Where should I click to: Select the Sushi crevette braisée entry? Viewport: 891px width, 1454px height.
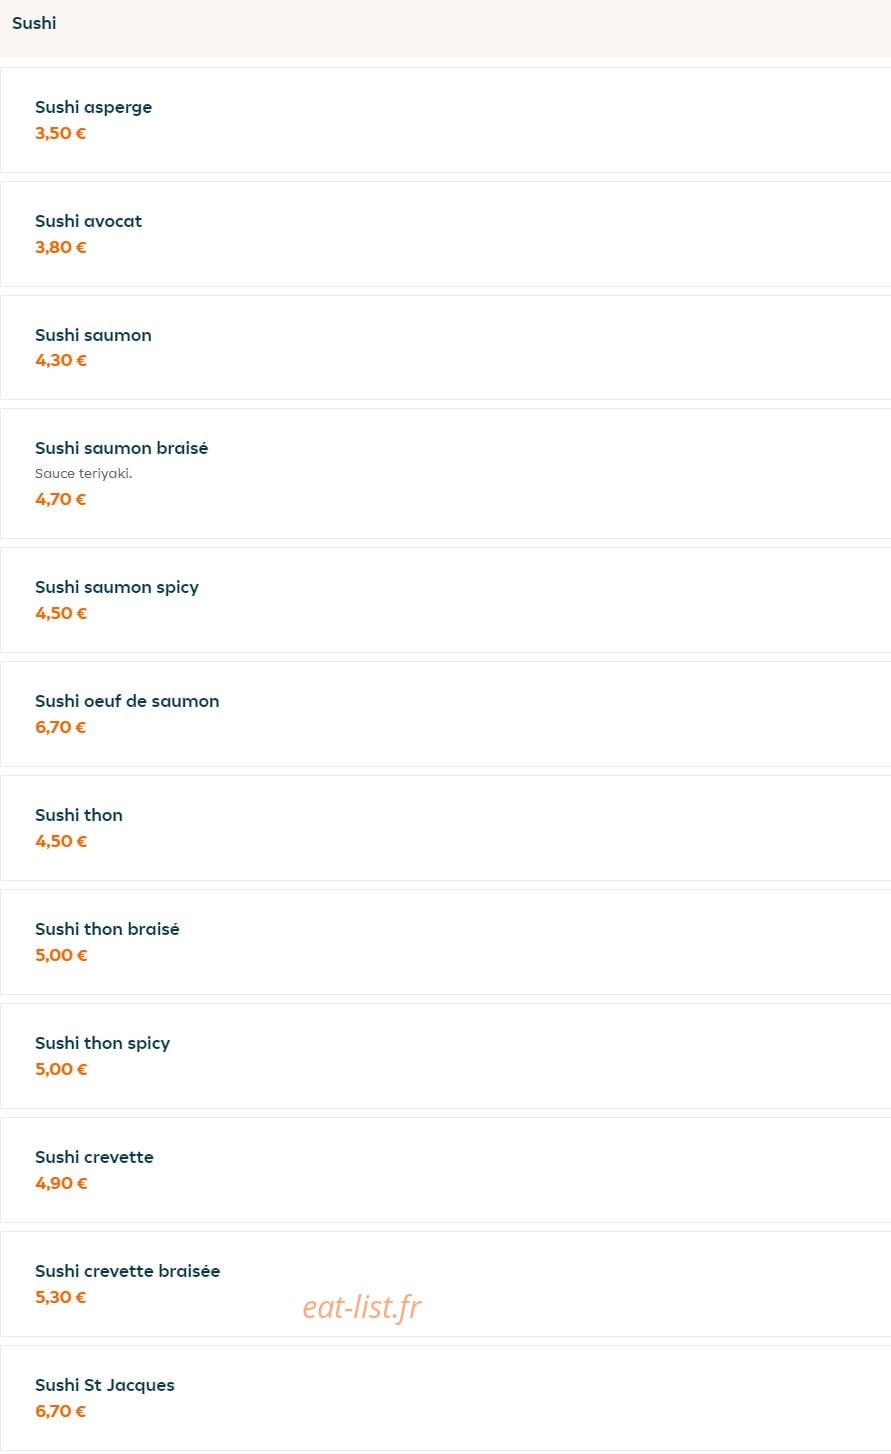click(x=445, y=1284)
